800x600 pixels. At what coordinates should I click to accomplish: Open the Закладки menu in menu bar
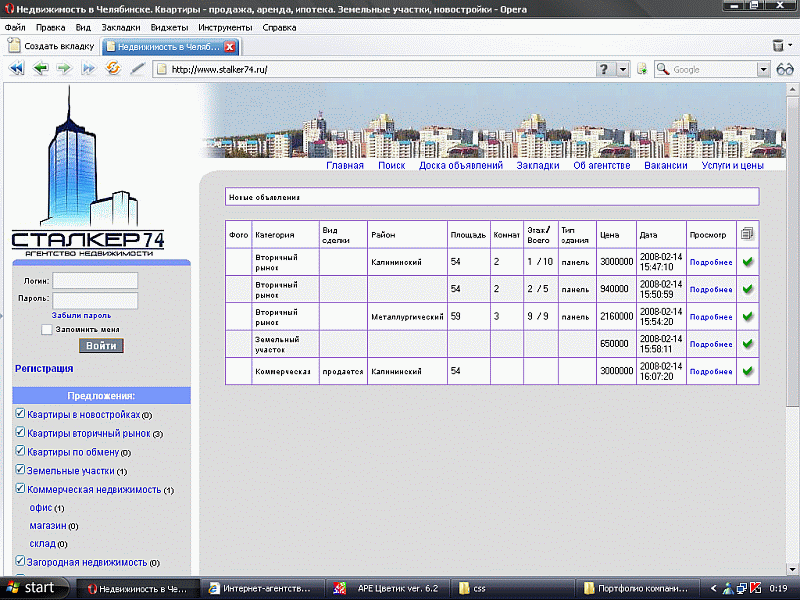coord(121,27)
